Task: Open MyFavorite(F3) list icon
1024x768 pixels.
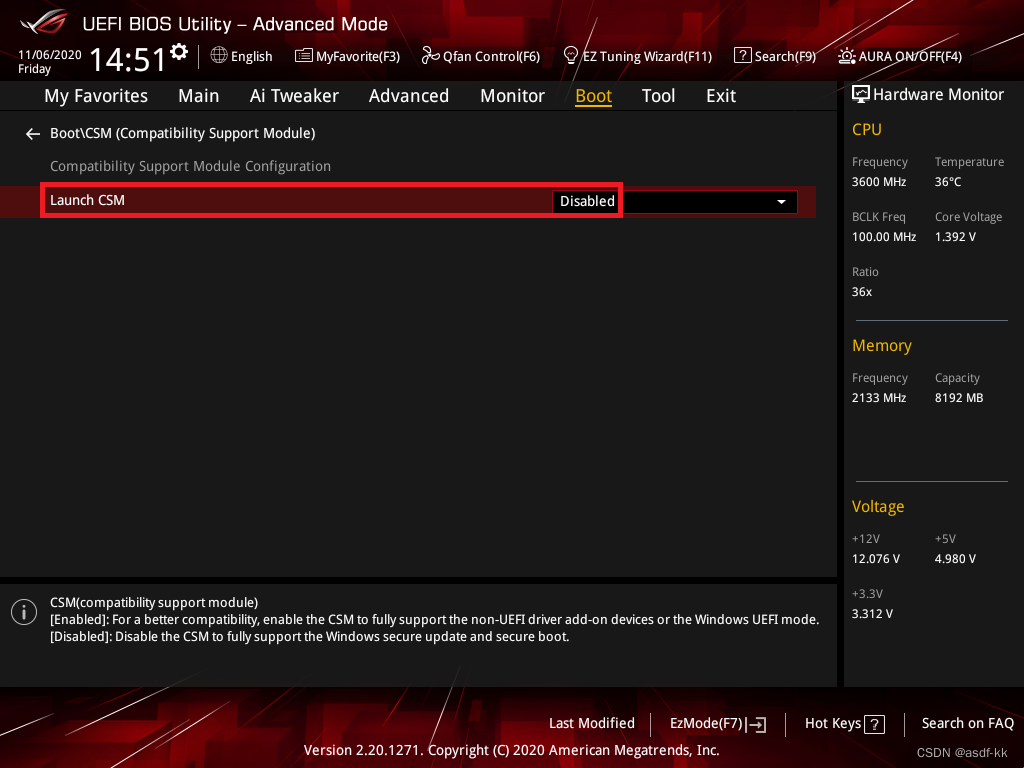Action: [x=304, y=56]
